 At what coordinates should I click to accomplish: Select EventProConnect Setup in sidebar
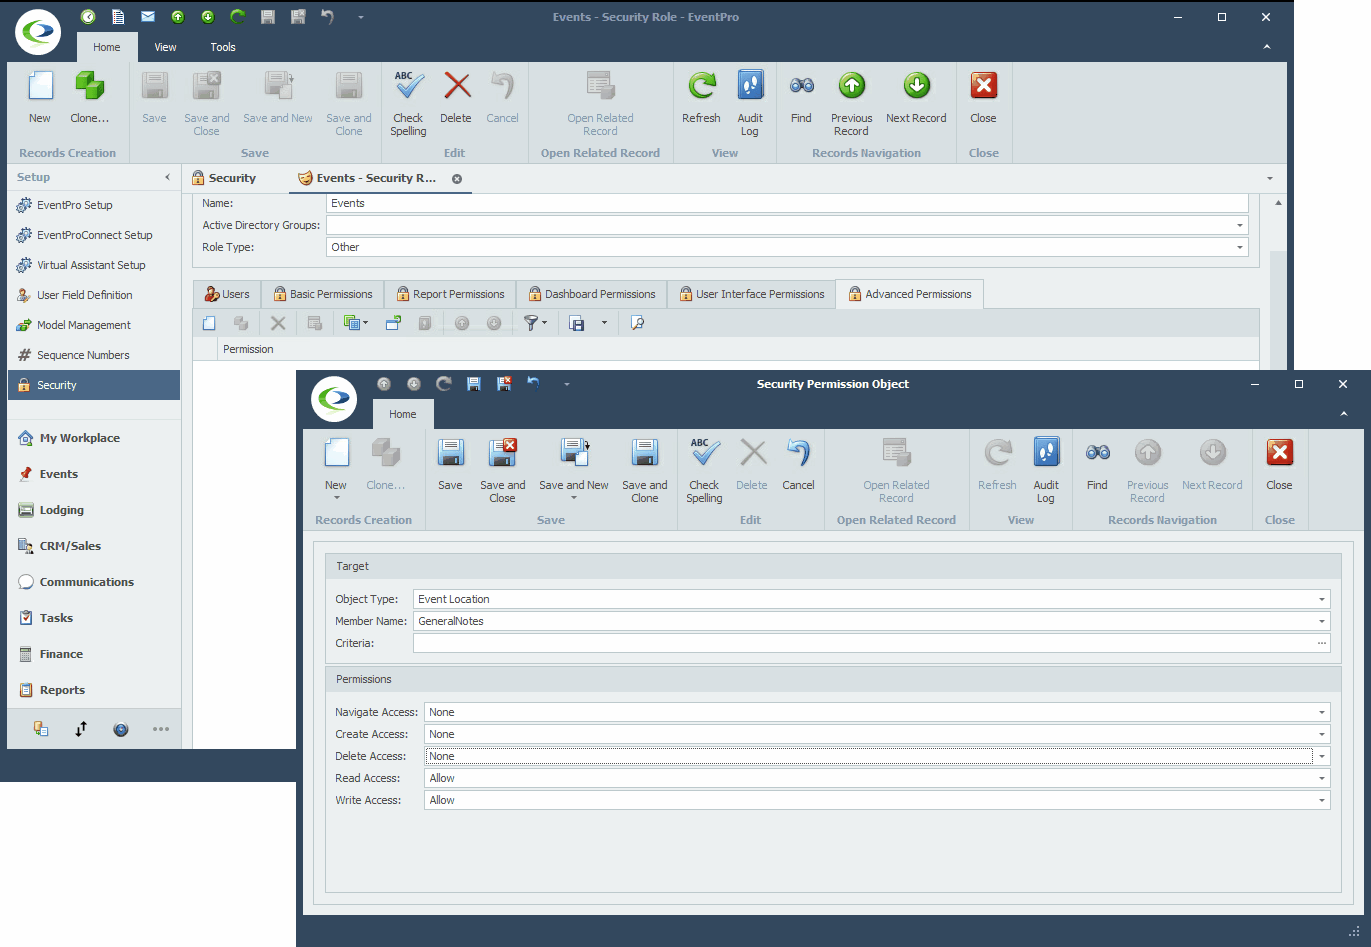[94, 235]
